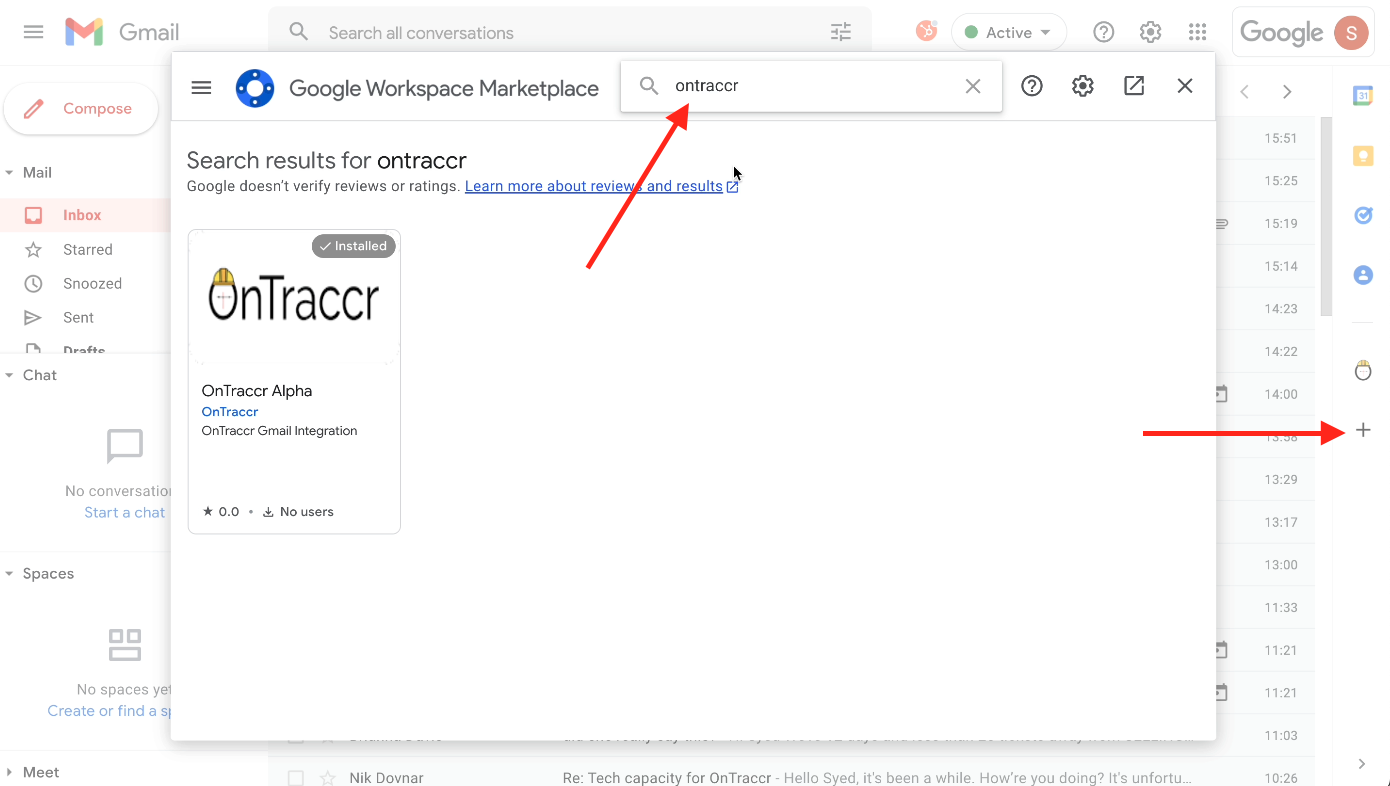Open Marketplace in a new window
This screenshot has width=1390, height=786.
1134,86
